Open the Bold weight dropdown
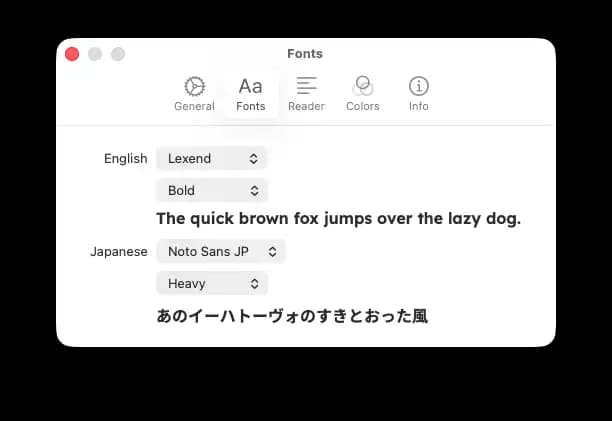The height and width of the screenshot is (421, 612). pos(212,190)
